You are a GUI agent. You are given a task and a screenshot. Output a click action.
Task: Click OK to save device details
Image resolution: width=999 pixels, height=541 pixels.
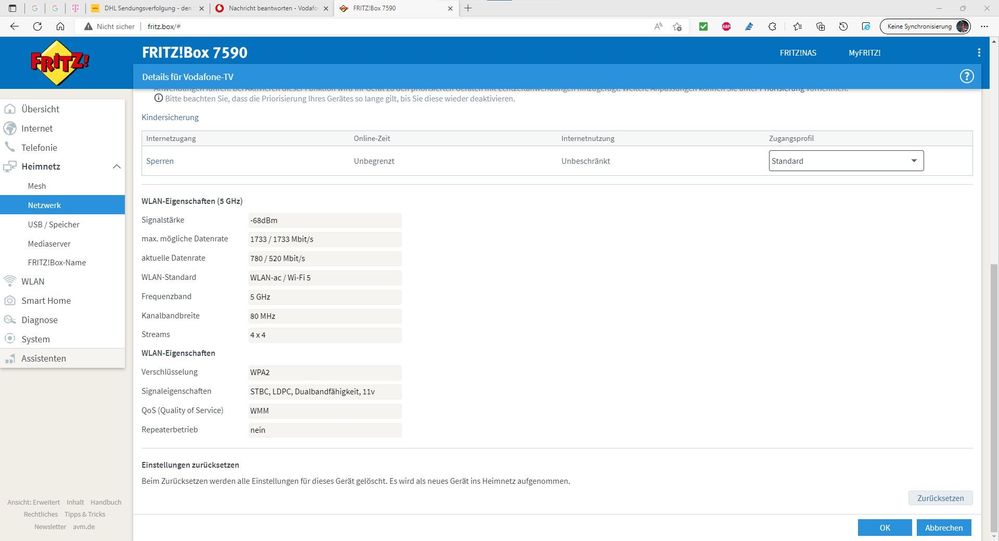coord(885,528)
